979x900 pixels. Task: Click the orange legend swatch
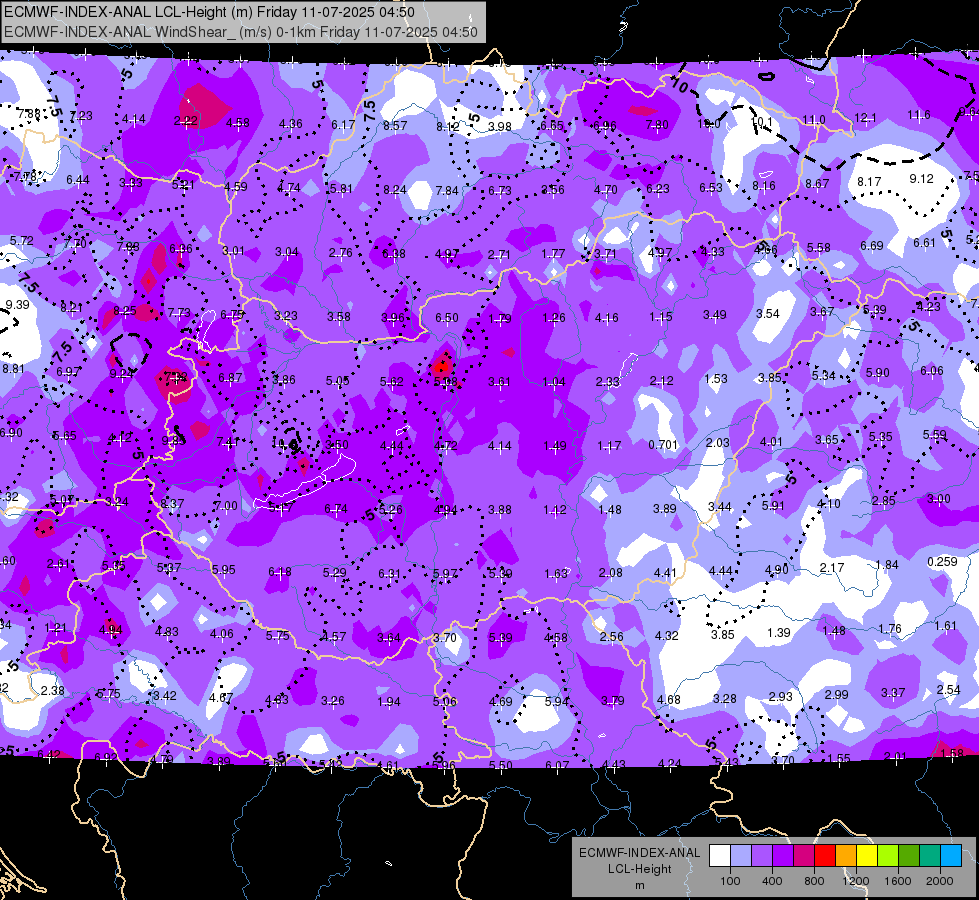[846, 856]
